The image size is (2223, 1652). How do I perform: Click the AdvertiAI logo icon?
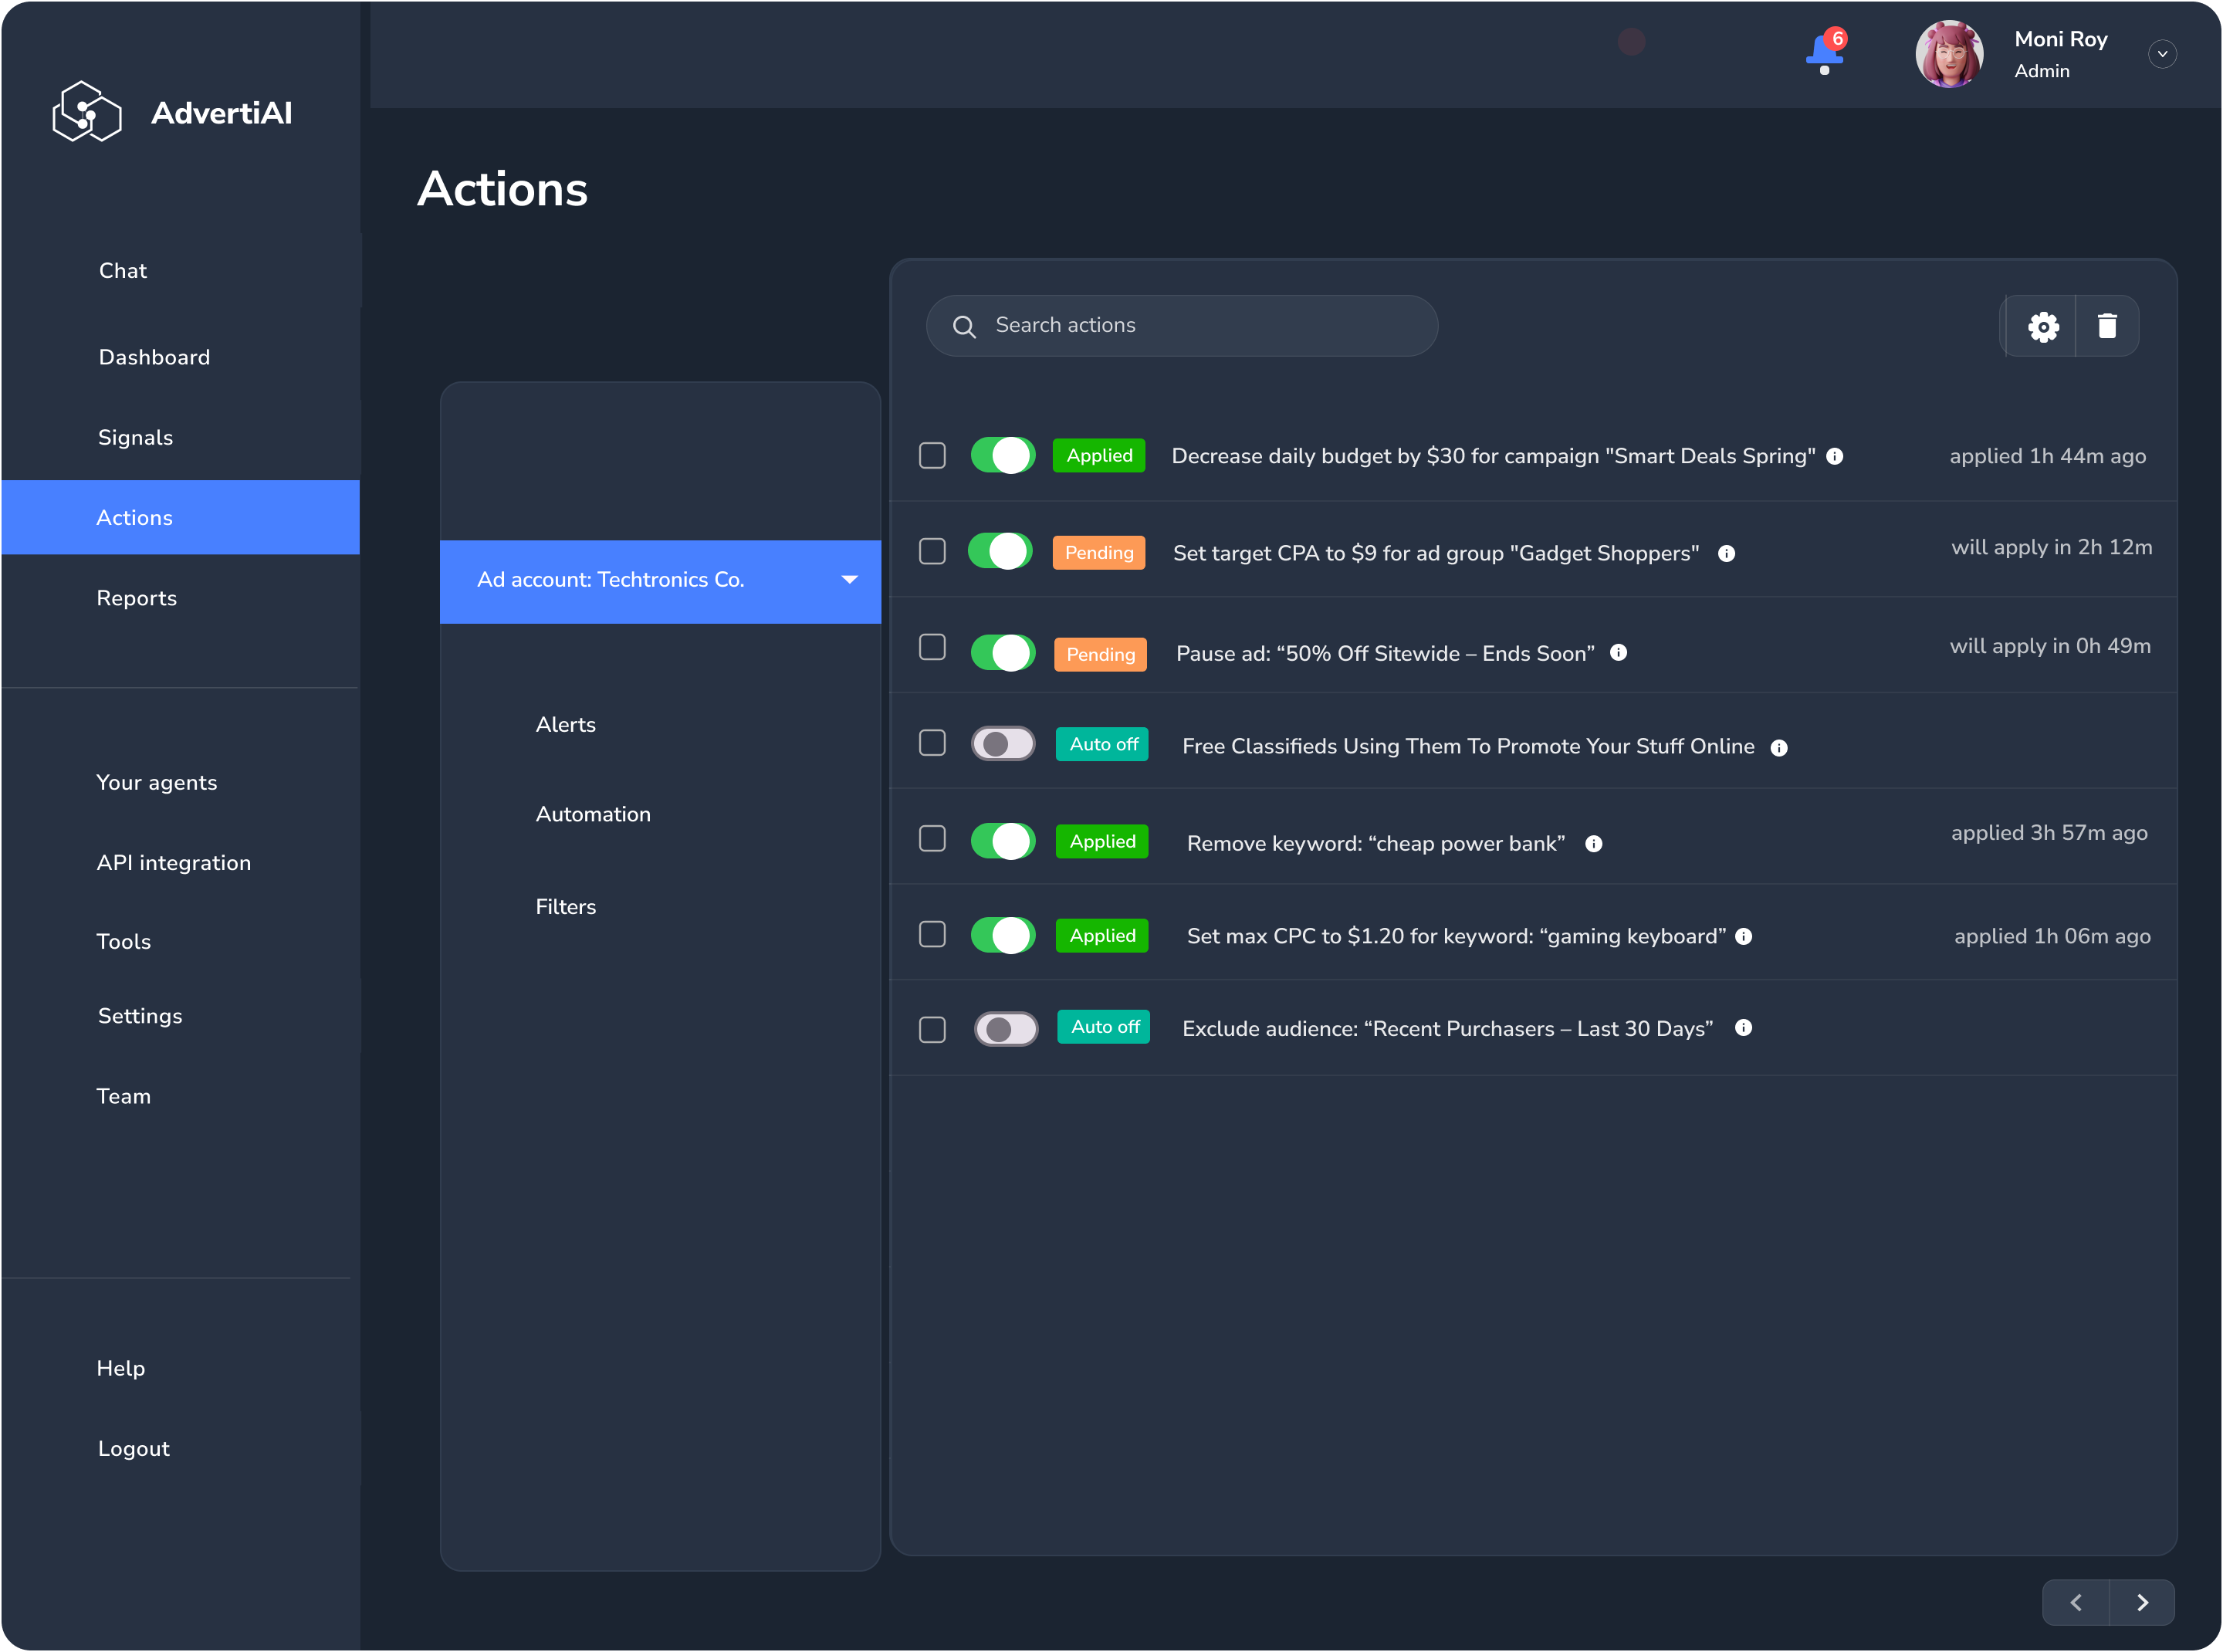point(87,112)
